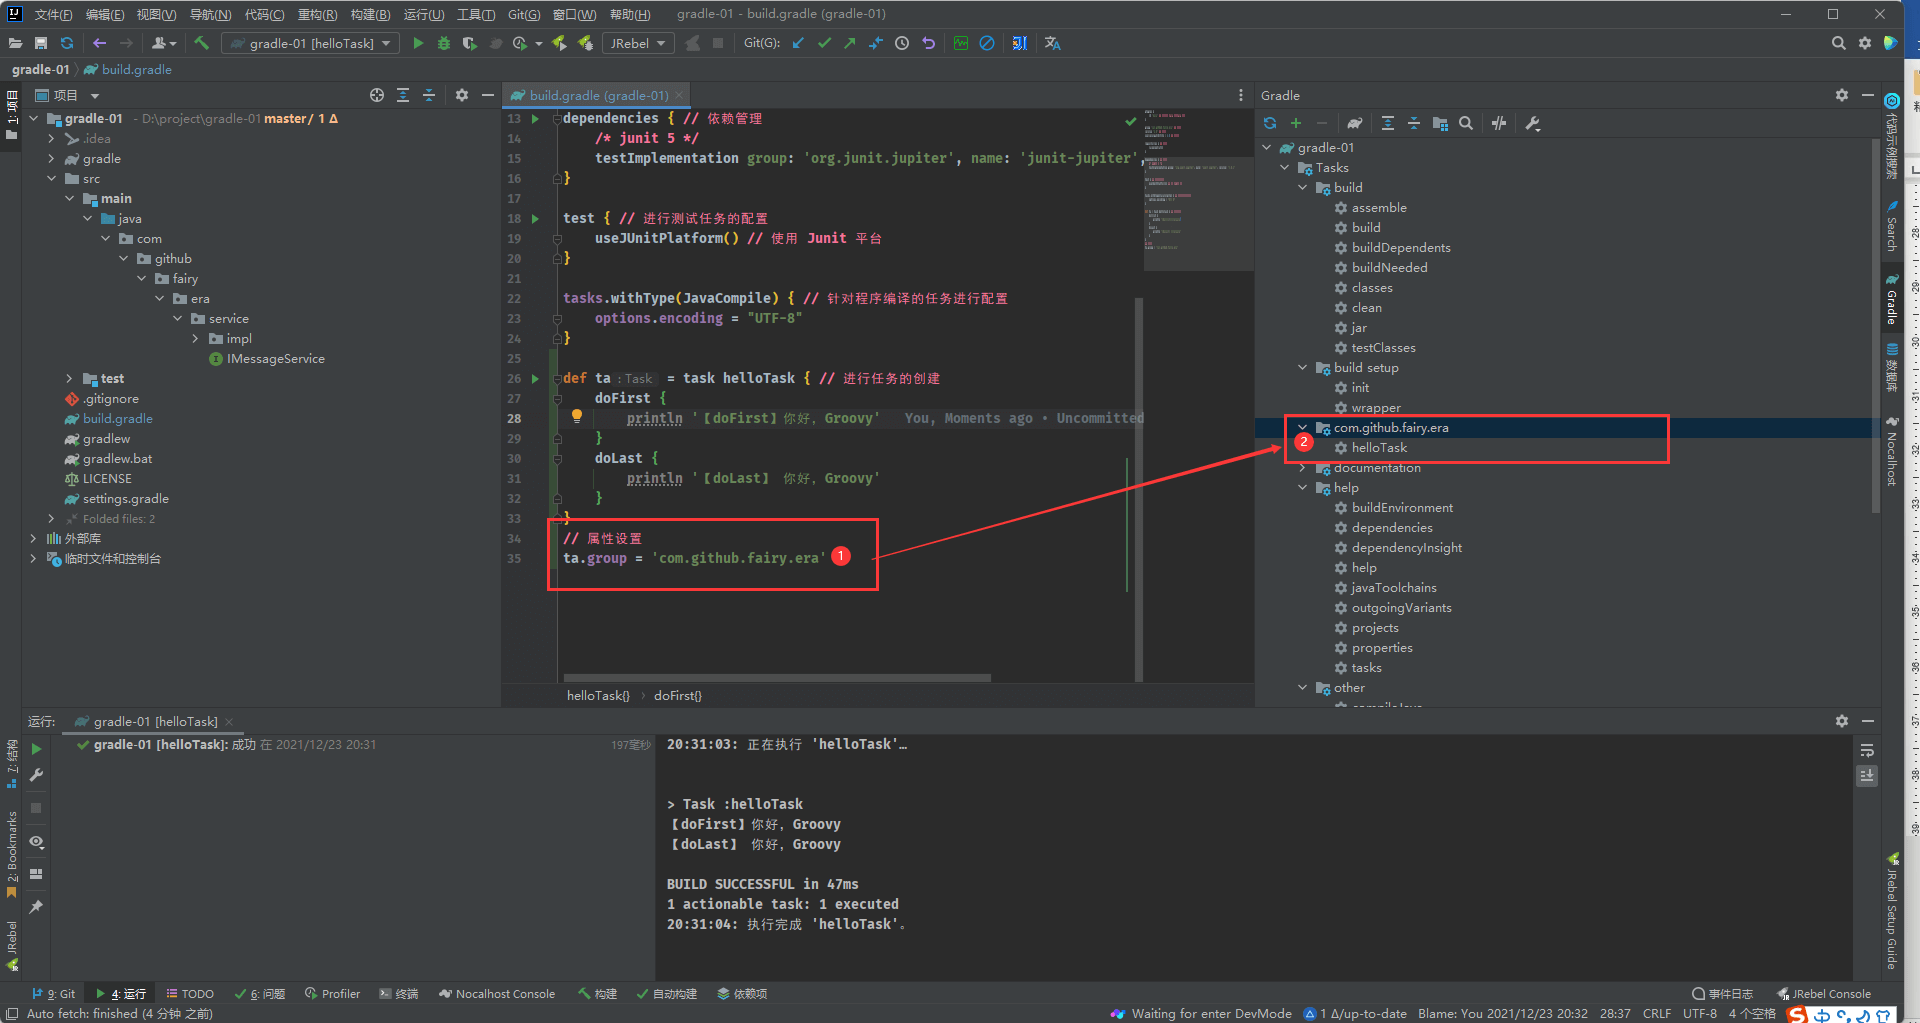Collapse the build tasks group in Gradle panel
This screenshot has width=1920, height=1023.
[x=1303, y=188]
